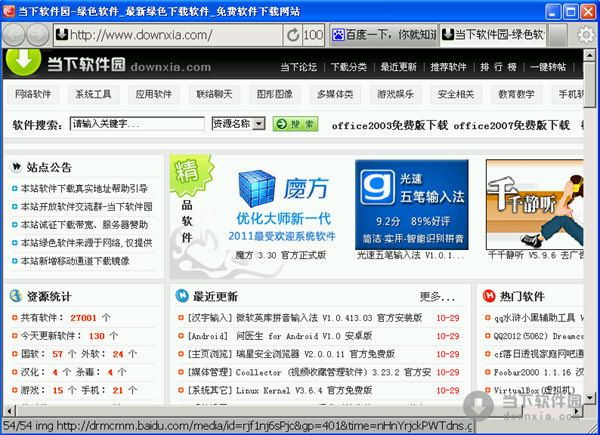This screenshot has height=435, width=600.
Task: Click office2003免费版下载 link
Action: tap(390, 125)
